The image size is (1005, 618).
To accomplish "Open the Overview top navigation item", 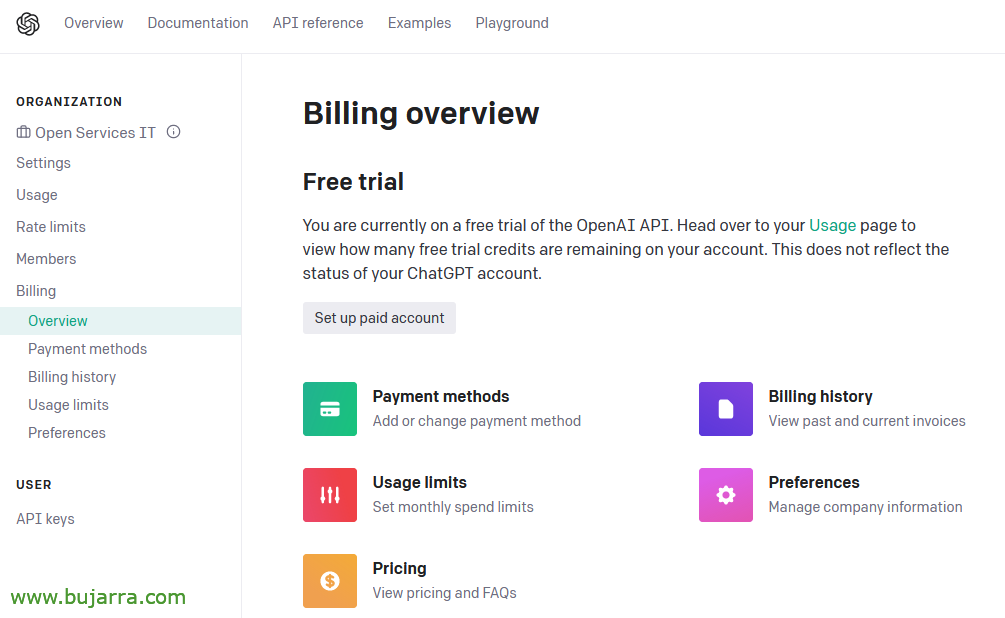I will coord(94,23).
